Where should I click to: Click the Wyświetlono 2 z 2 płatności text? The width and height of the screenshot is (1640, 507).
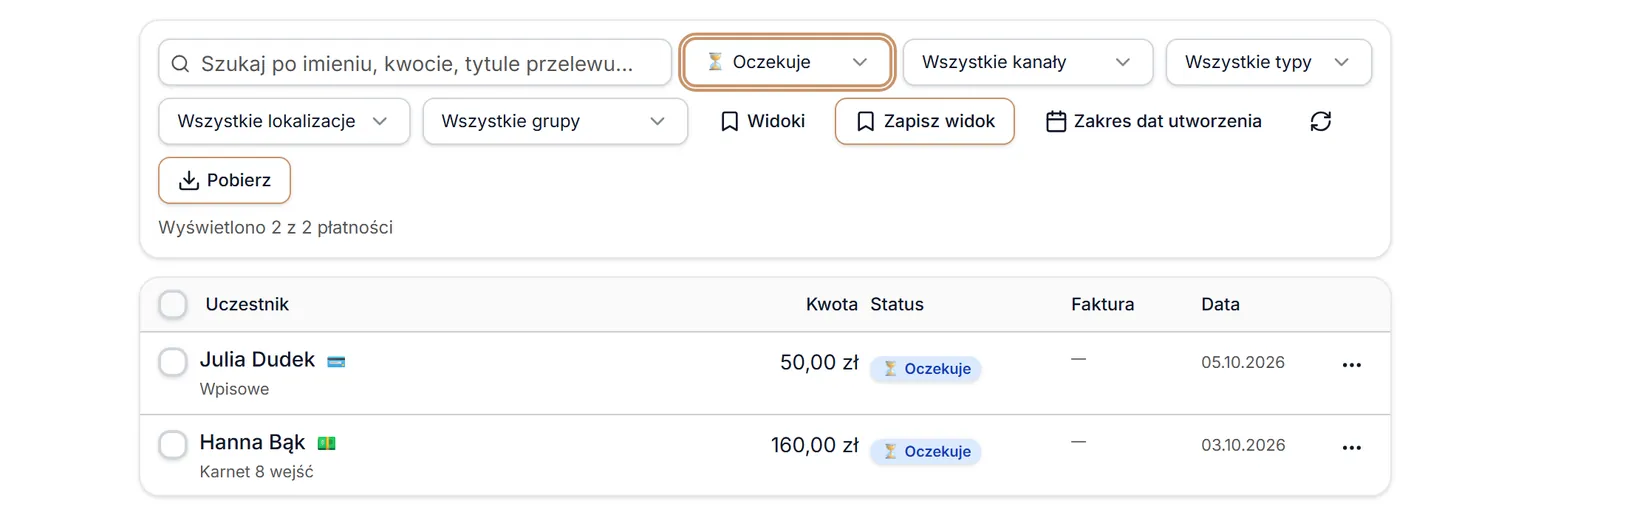point(275,227)
